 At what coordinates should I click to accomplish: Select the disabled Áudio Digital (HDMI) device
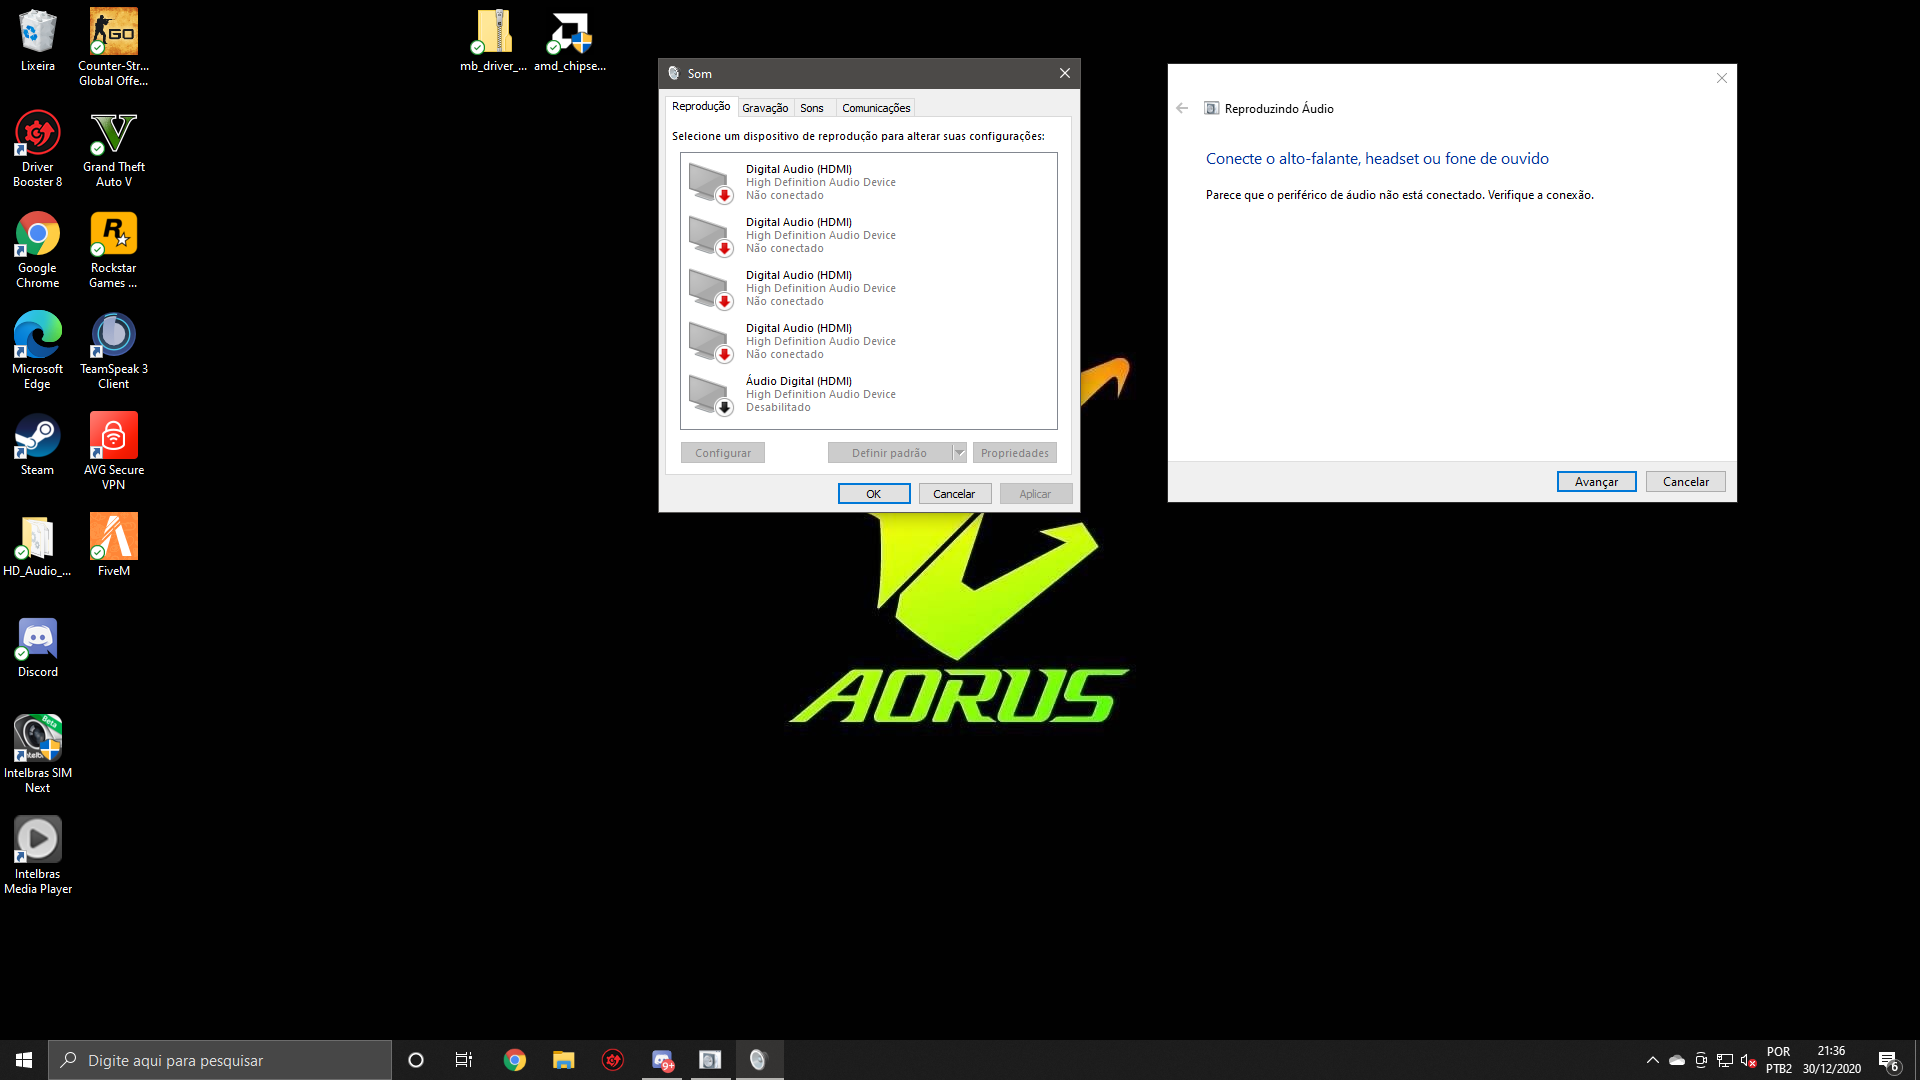pyautogui.click(x=868, y=394)
